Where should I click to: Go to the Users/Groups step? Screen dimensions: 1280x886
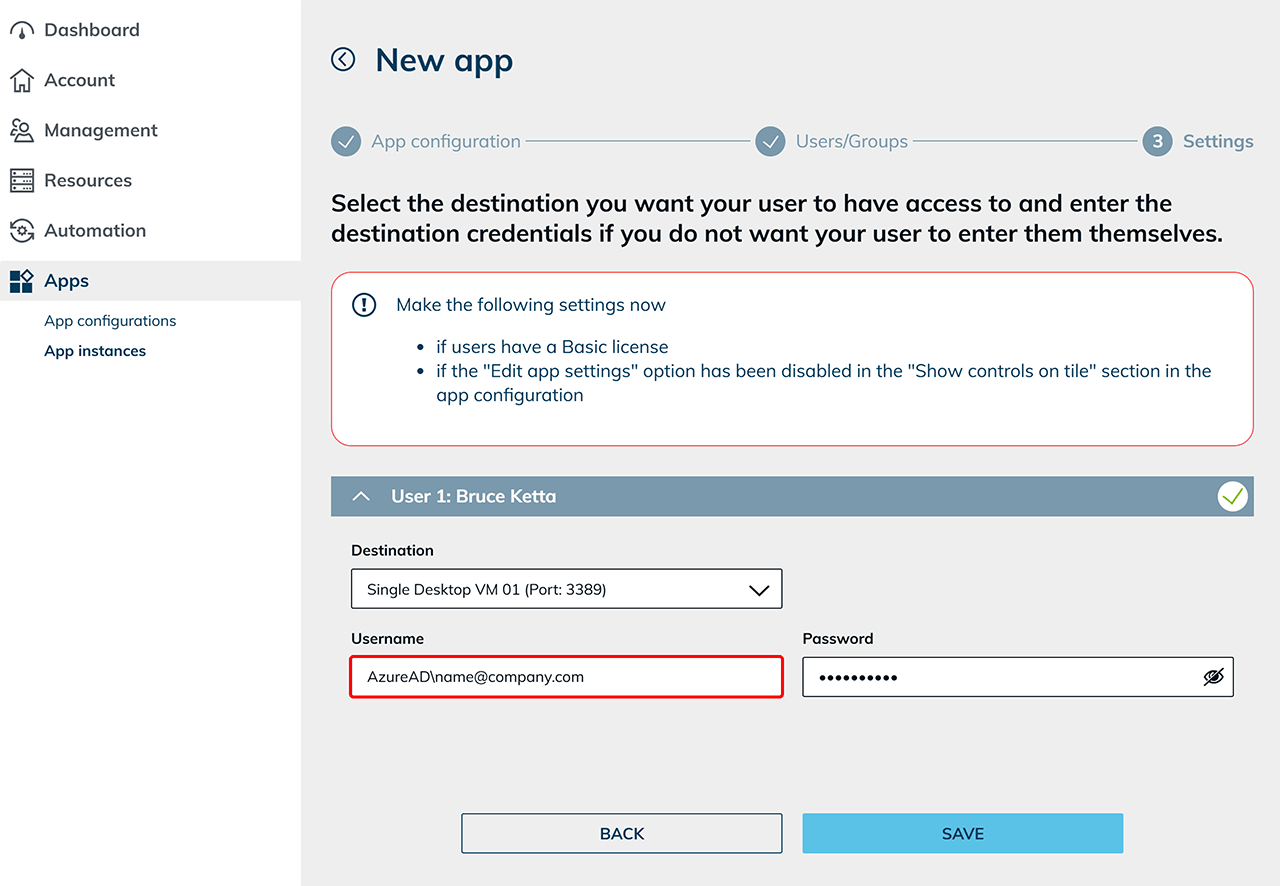pos(851,142)
